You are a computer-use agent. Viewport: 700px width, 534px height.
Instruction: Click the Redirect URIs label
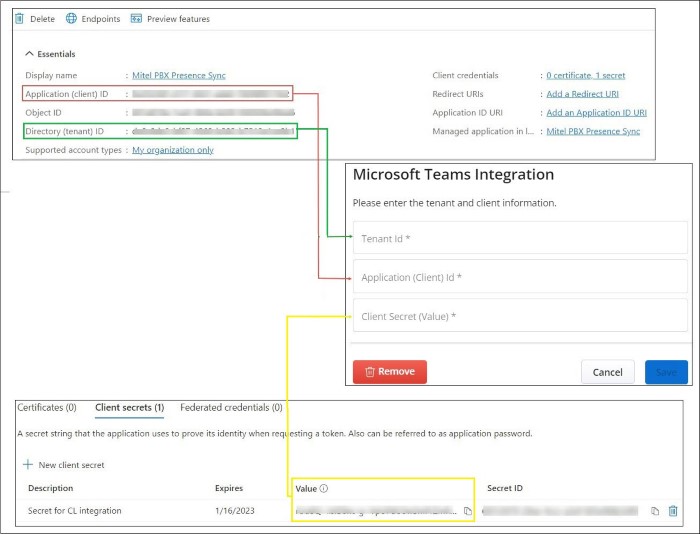458,94
